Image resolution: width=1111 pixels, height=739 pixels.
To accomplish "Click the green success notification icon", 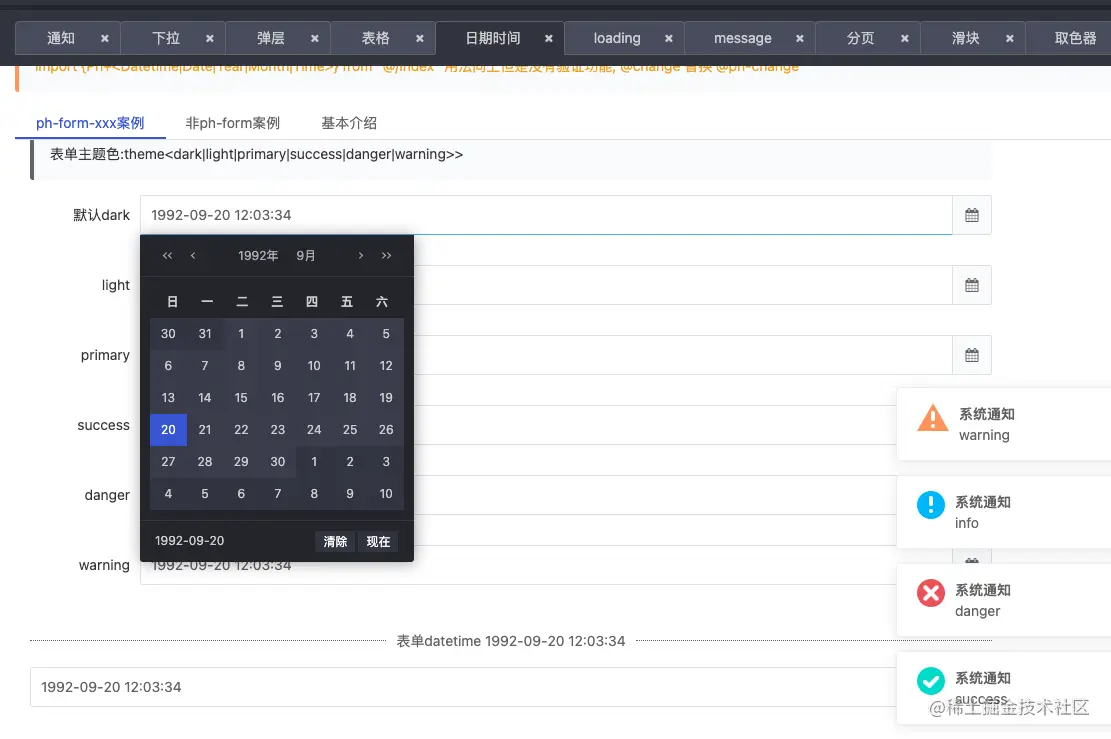I will tap(931, 681).
